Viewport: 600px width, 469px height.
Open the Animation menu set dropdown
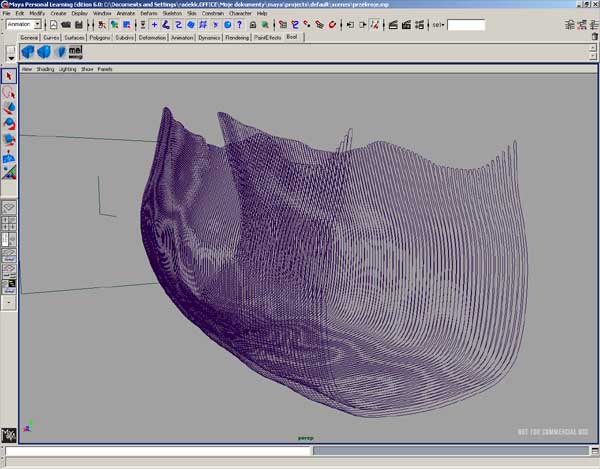tap(38, 24)
